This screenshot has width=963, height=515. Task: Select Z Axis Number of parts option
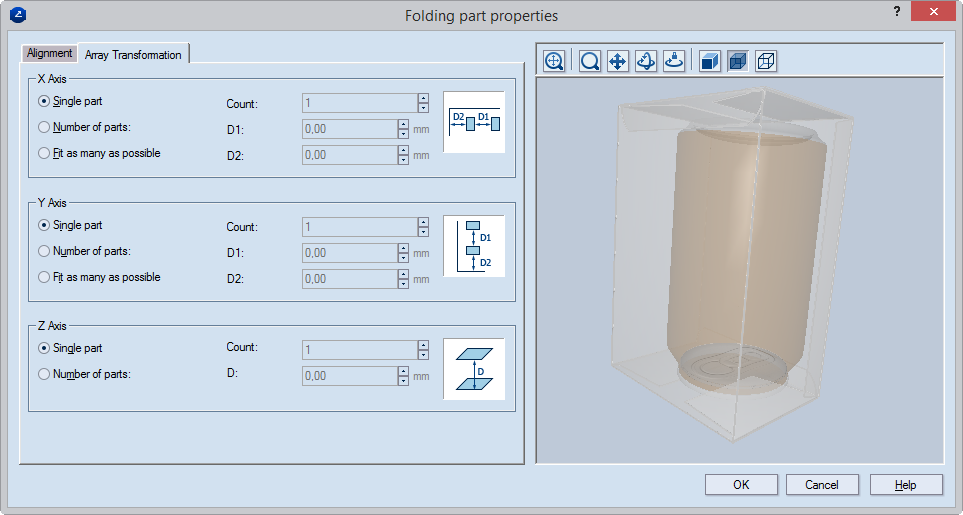43,374
